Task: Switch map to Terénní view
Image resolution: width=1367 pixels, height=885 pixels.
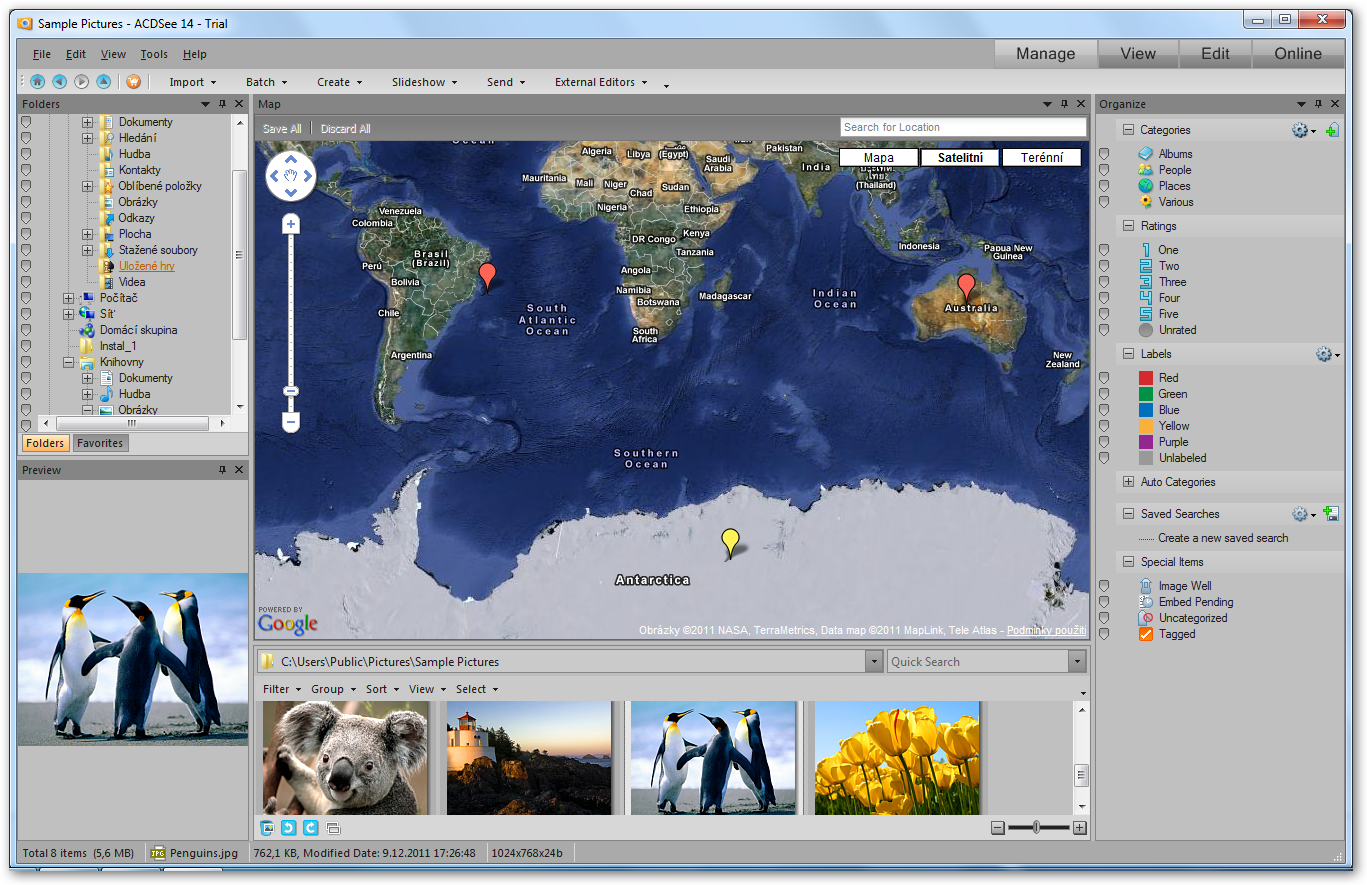Action: coord(1041,158)
